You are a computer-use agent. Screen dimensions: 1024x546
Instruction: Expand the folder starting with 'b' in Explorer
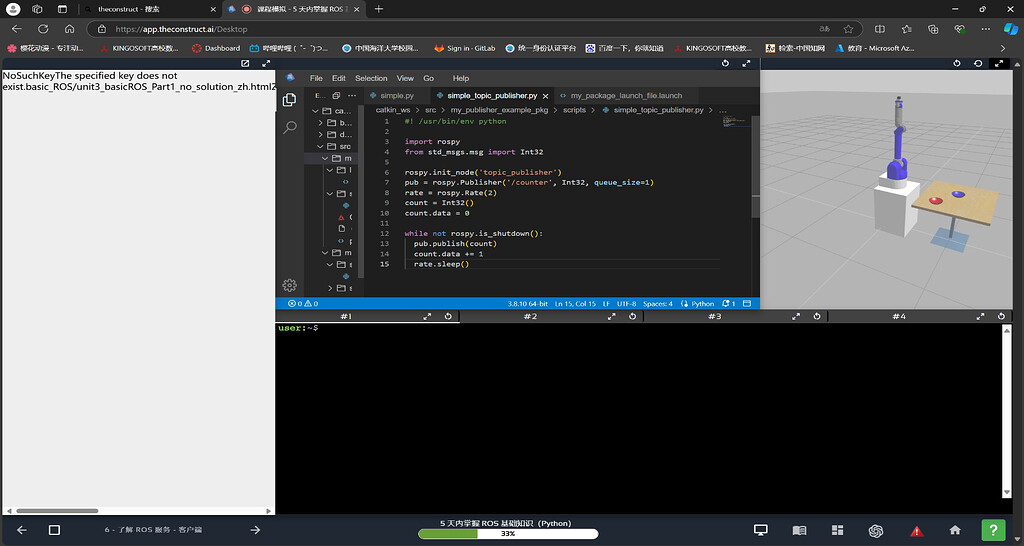321,122
